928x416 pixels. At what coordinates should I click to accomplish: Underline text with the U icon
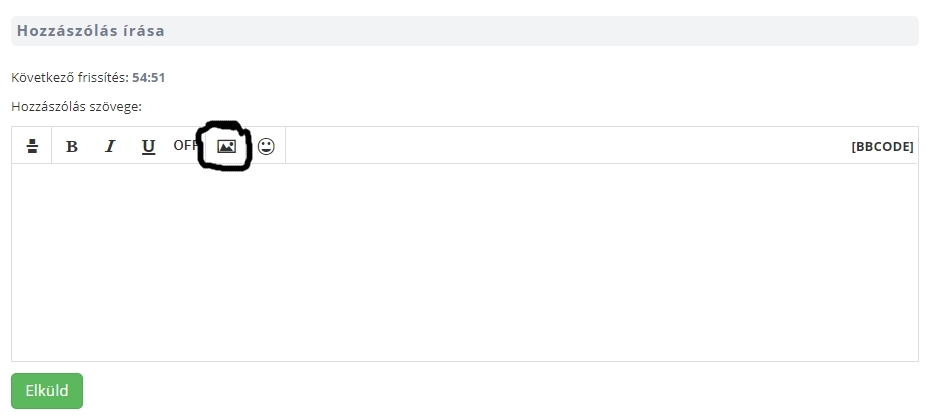tap(148, 146)
